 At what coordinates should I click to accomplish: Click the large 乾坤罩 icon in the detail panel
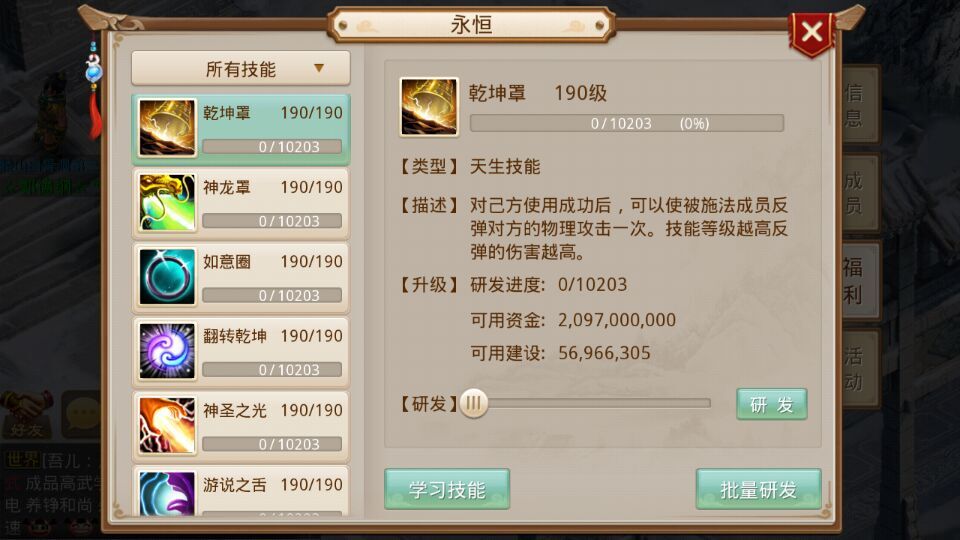click(429, 106)
